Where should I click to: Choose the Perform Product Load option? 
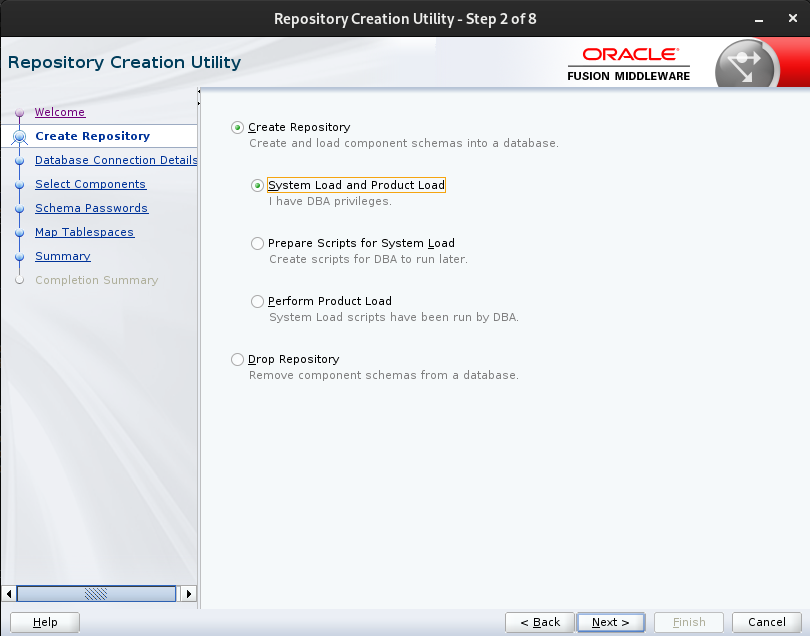(257, 301)
